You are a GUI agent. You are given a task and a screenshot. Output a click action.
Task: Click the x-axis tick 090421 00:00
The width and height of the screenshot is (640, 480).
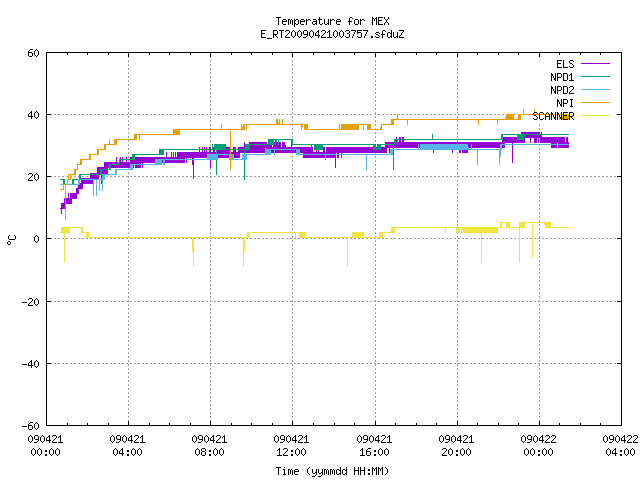(x=45, y=446)
